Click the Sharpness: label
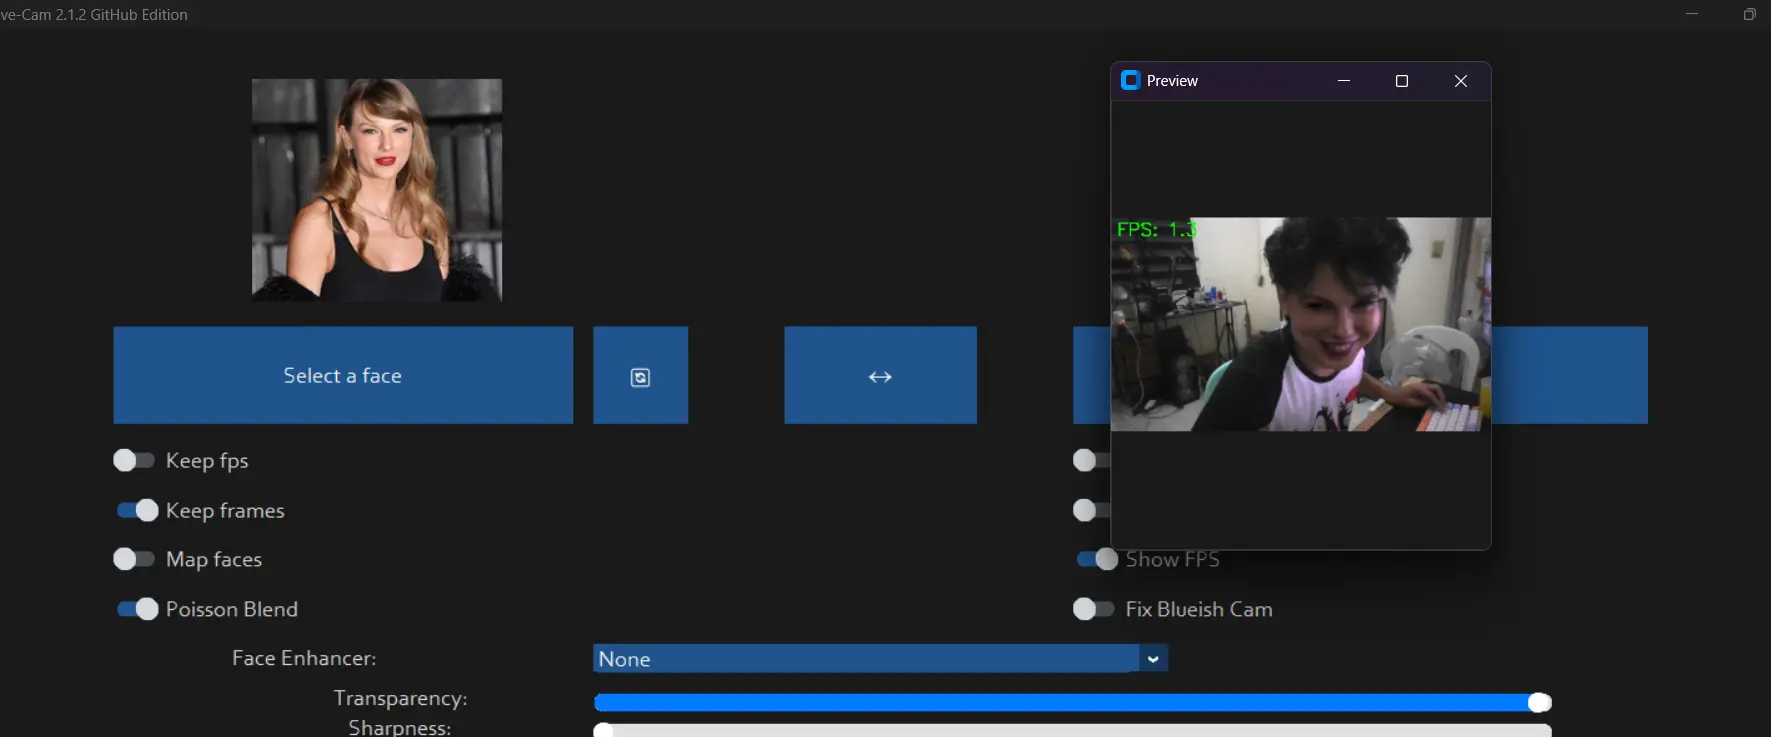The width and height of the screenshot is (1771, 737). [x=399, y=727]
